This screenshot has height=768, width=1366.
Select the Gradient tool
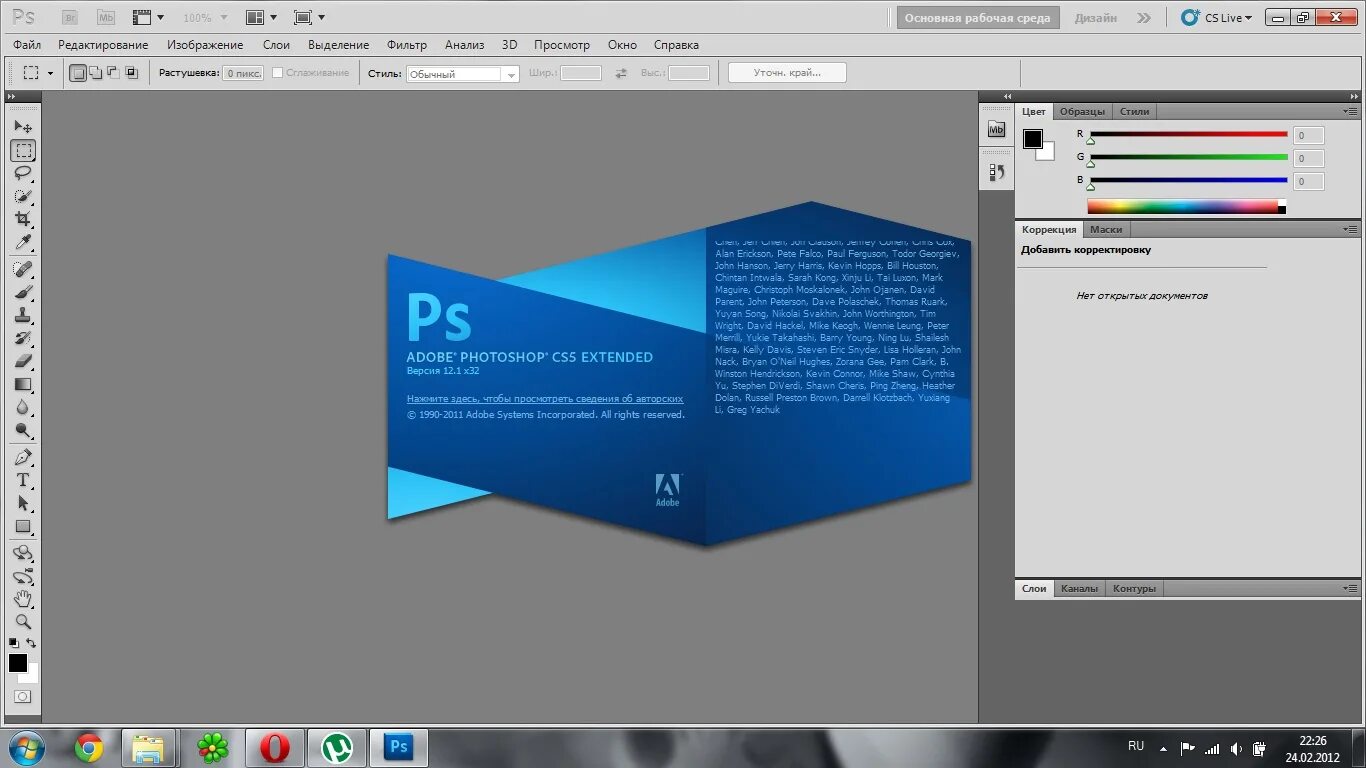point(23,385)
